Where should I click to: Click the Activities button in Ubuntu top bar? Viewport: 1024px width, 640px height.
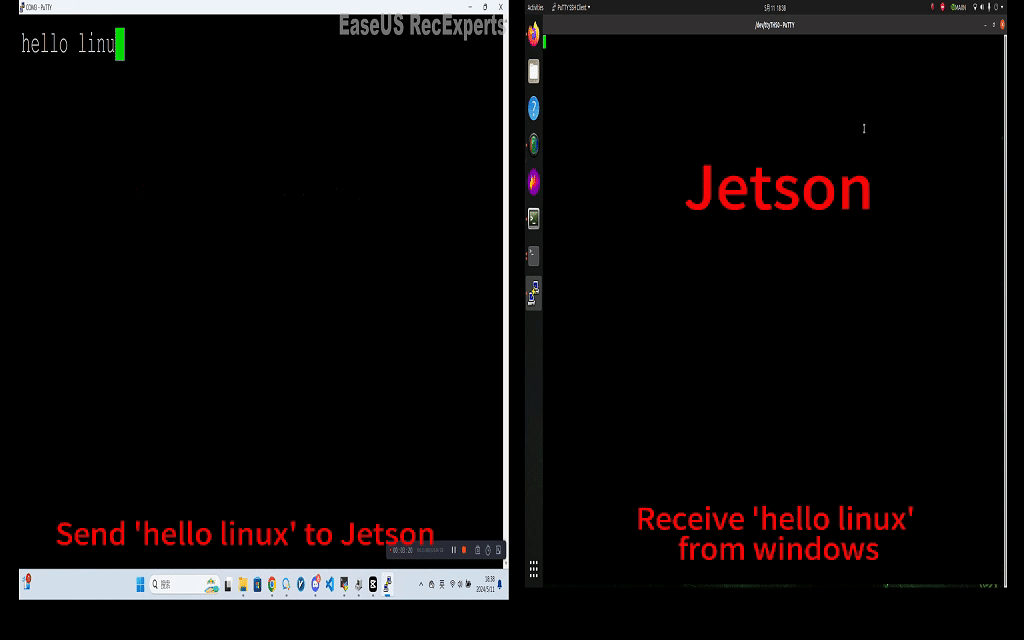click(x=535, y=7)
